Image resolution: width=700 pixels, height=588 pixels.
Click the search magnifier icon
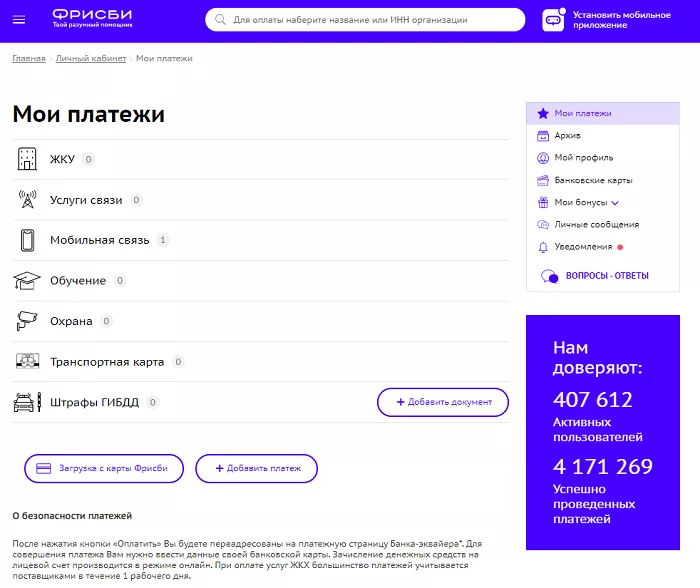coord(220,20)
